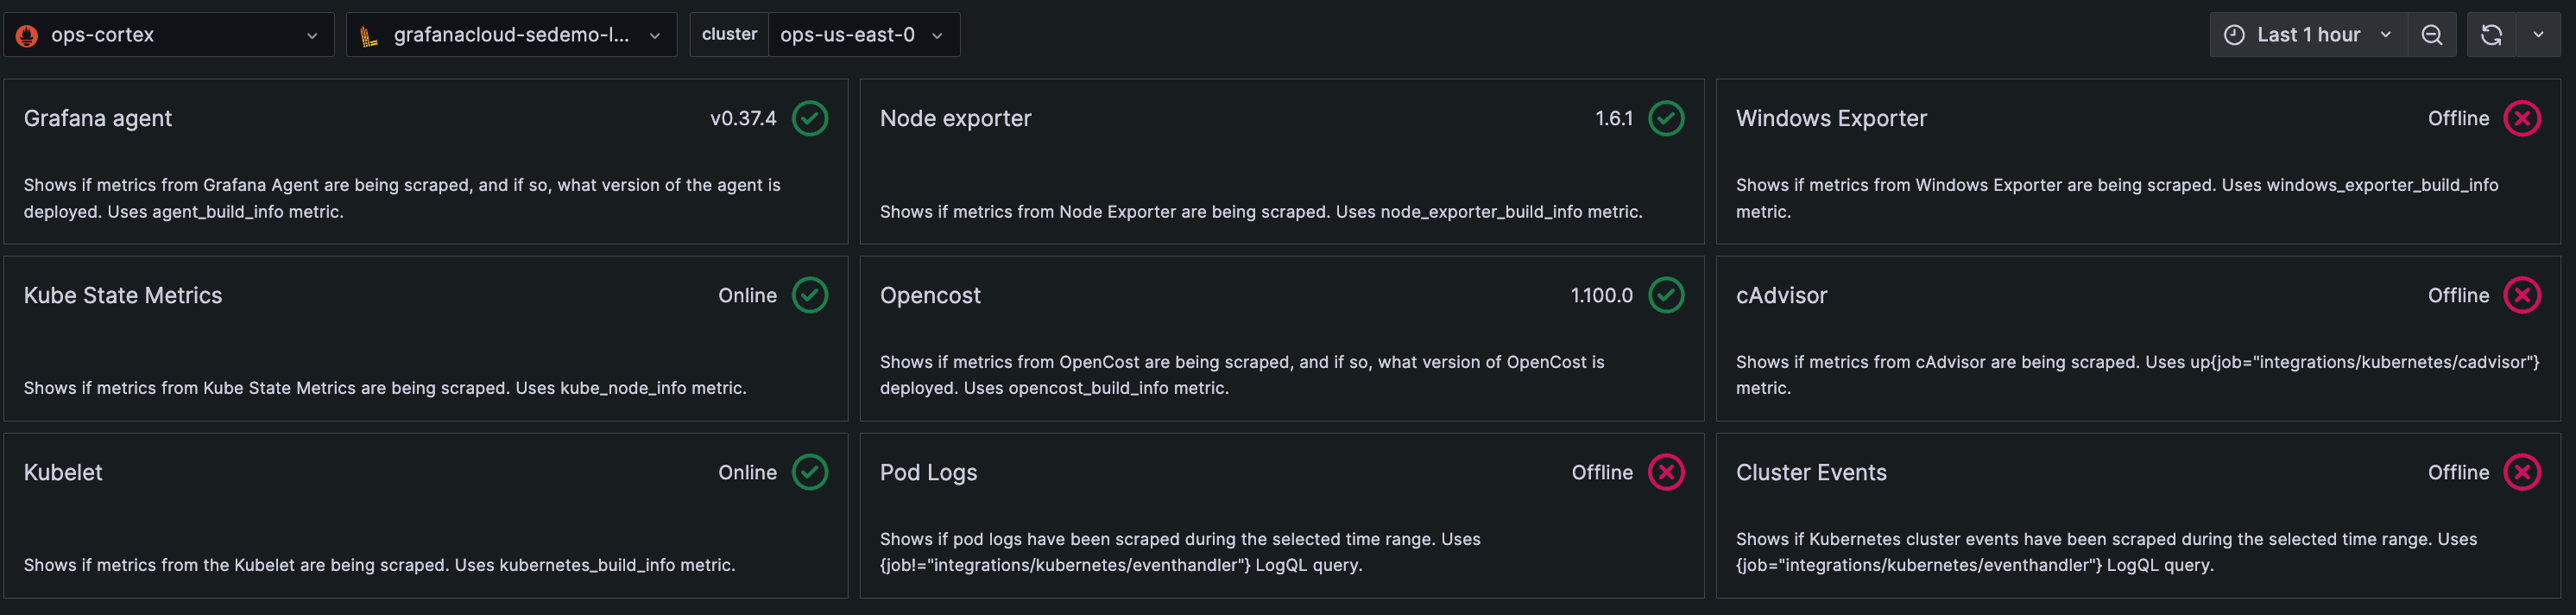Click the Cluster Events panel title
The height and width of the screenshot is (615, 2576).
tap(1810, 472)
